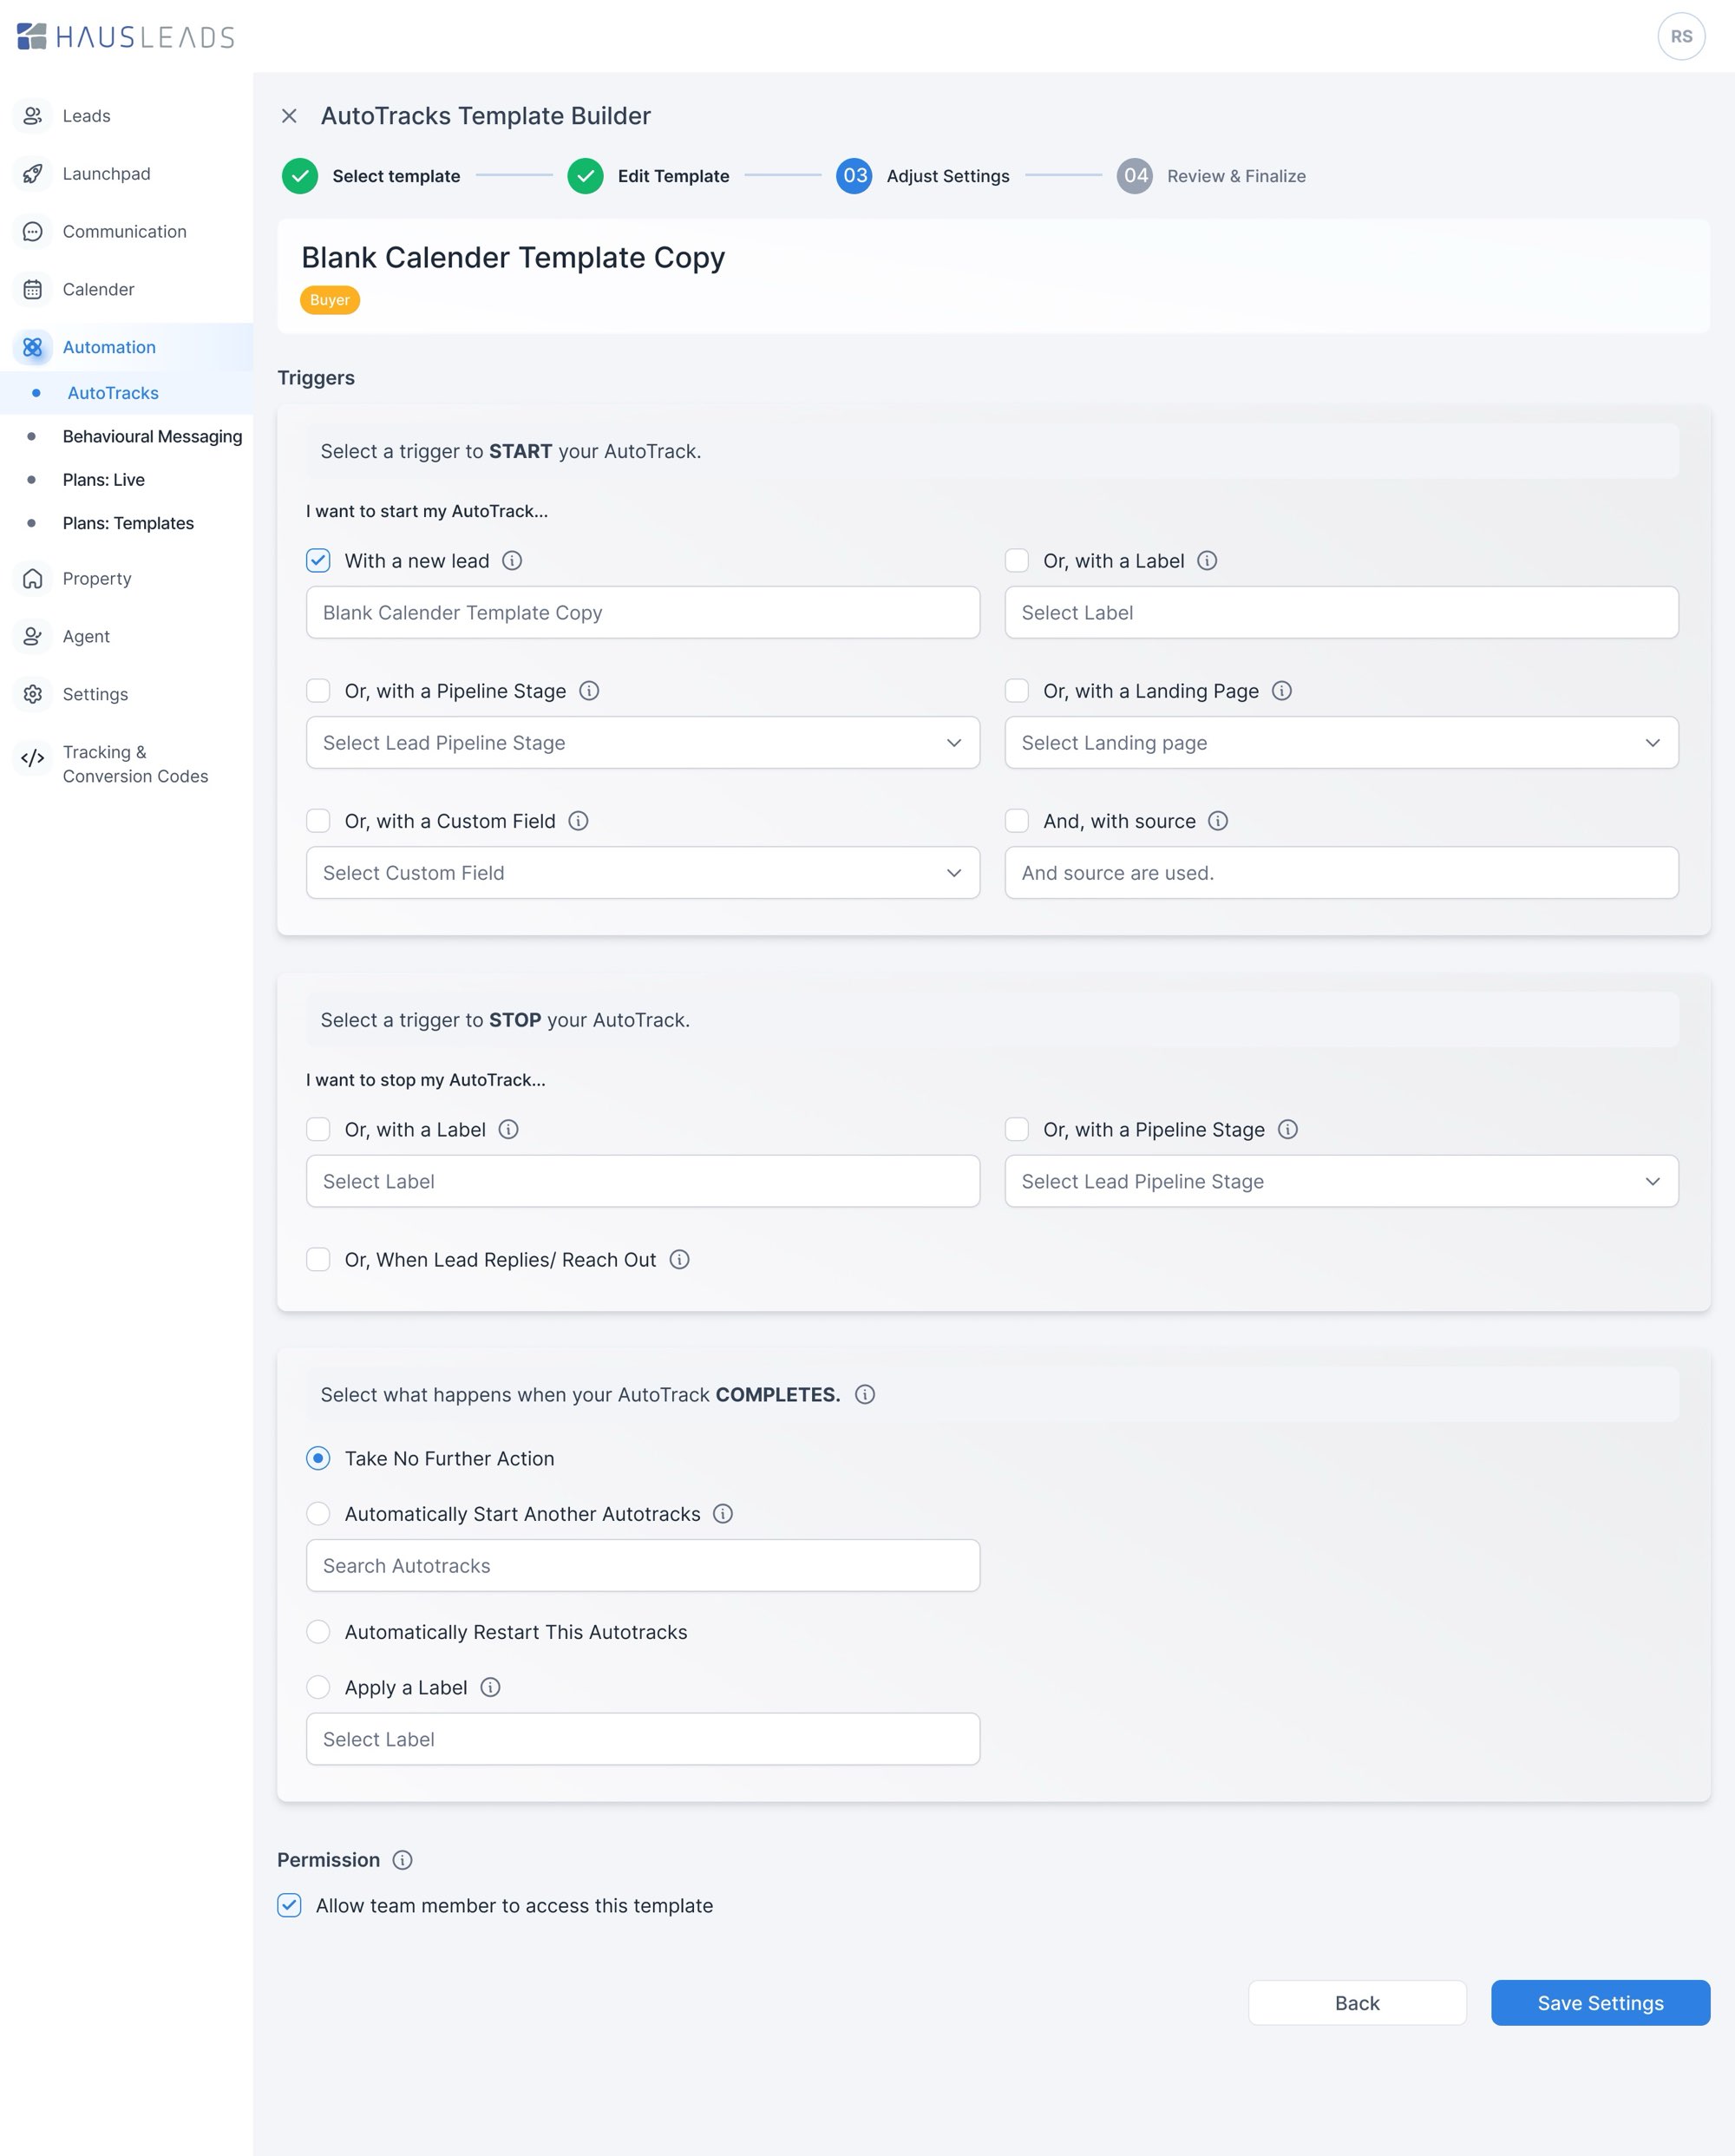1735x2156 pixels.
Task: Open start-trigger 'Select Lead Pipeline Stage' dropdown
Action: click(x=643, y=743)
